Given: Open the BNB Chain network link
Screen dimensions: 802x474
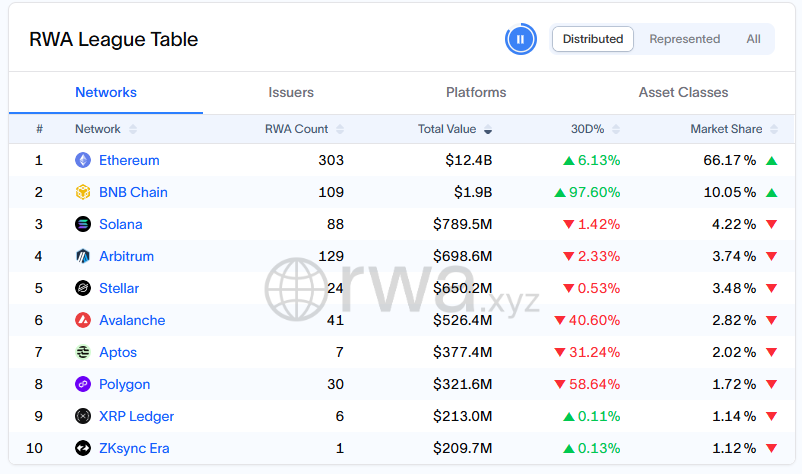Looking at the screenshot, I should coord(133,192).
